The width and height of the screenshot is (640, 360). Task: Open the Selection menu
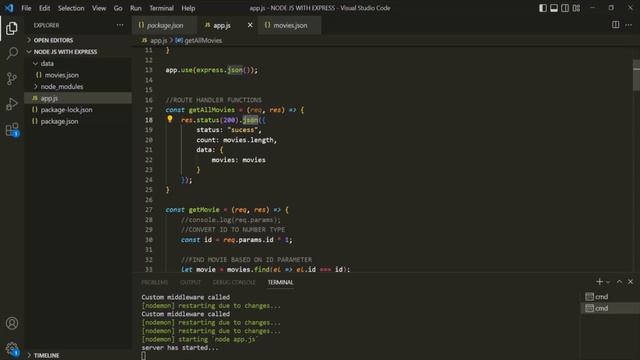[x=71, y=8]
